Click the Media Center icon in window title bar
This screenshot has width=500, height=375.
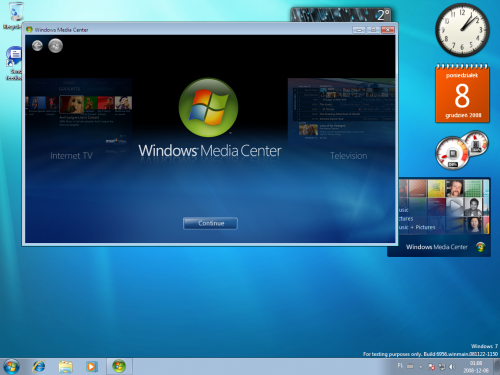coord(29,30)
